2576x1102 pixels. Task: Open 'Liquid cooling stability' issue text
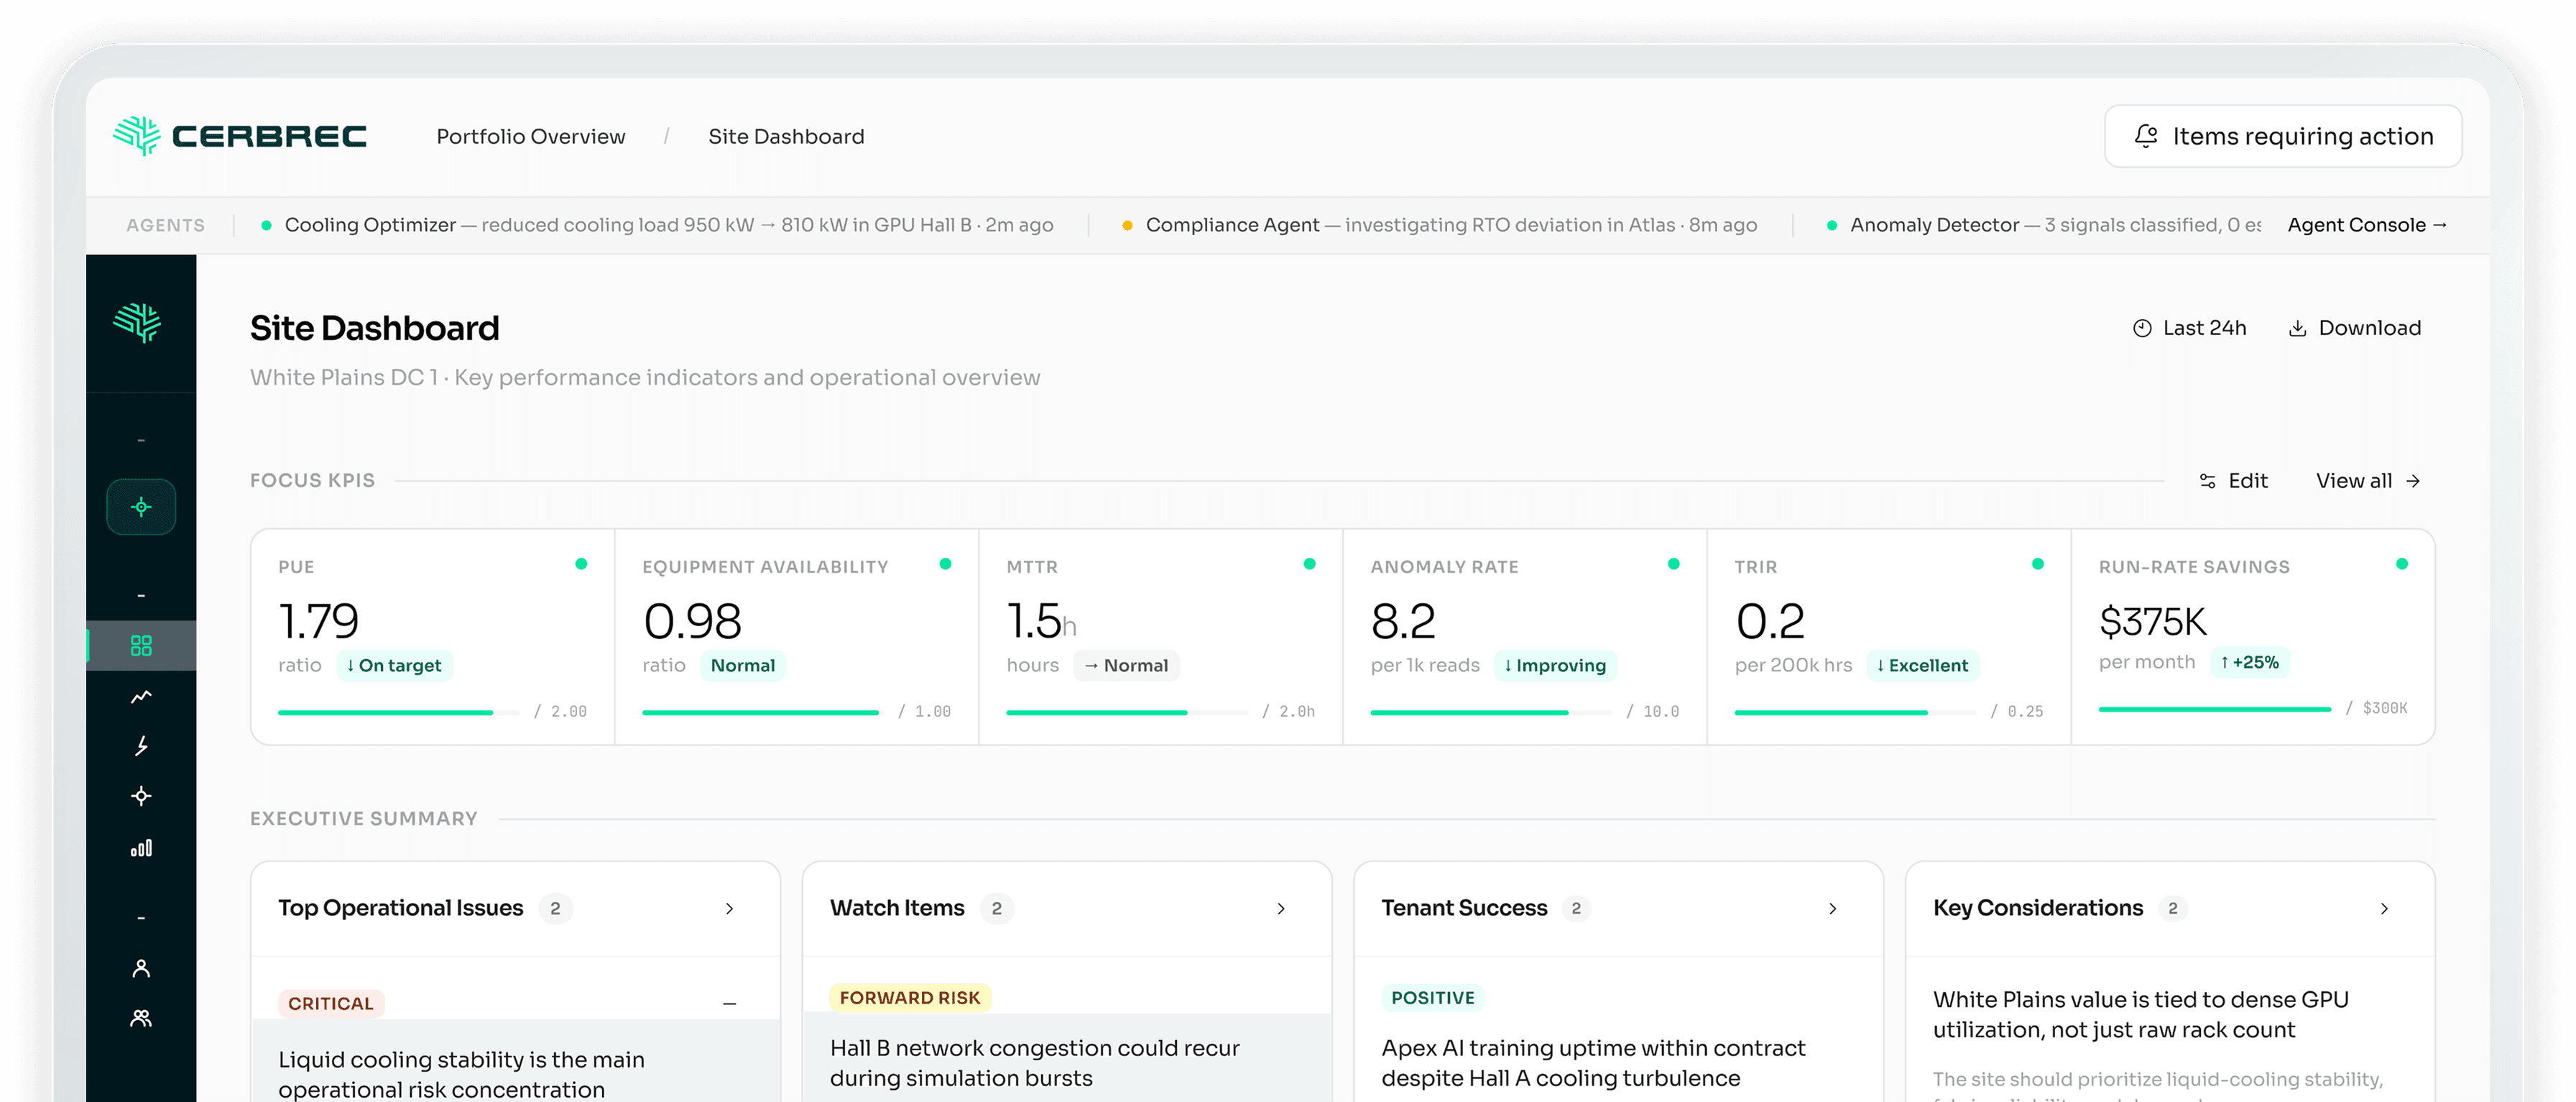coord(461,1074)
